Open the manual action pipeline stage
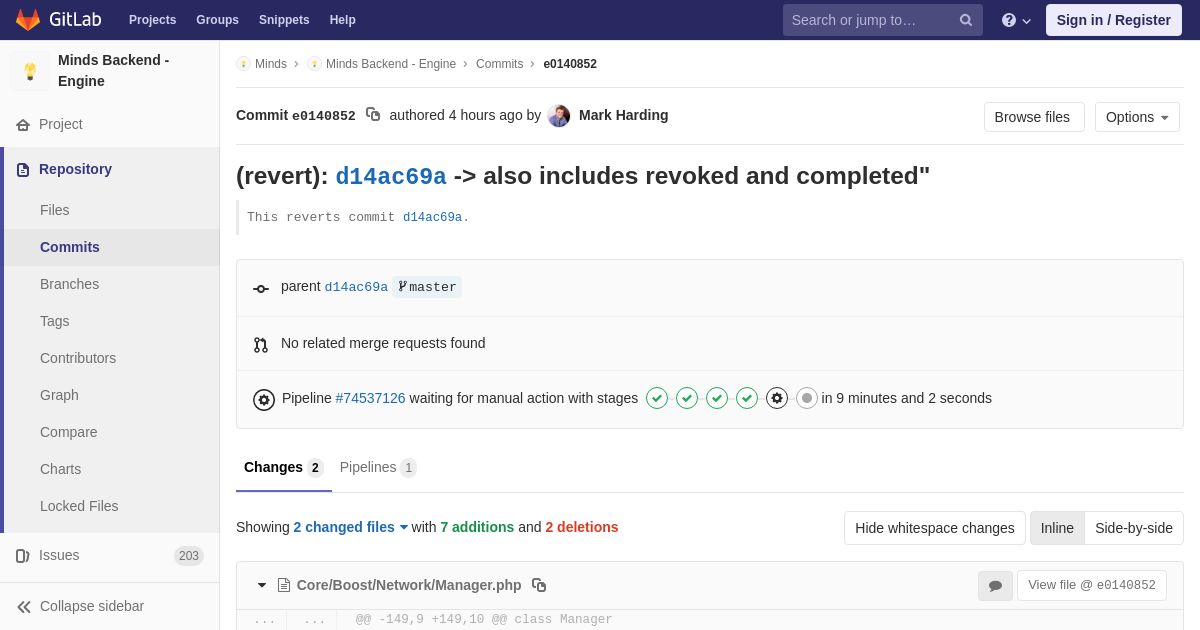This screenshot has width=1200, height=630. [x=777, y=398]
